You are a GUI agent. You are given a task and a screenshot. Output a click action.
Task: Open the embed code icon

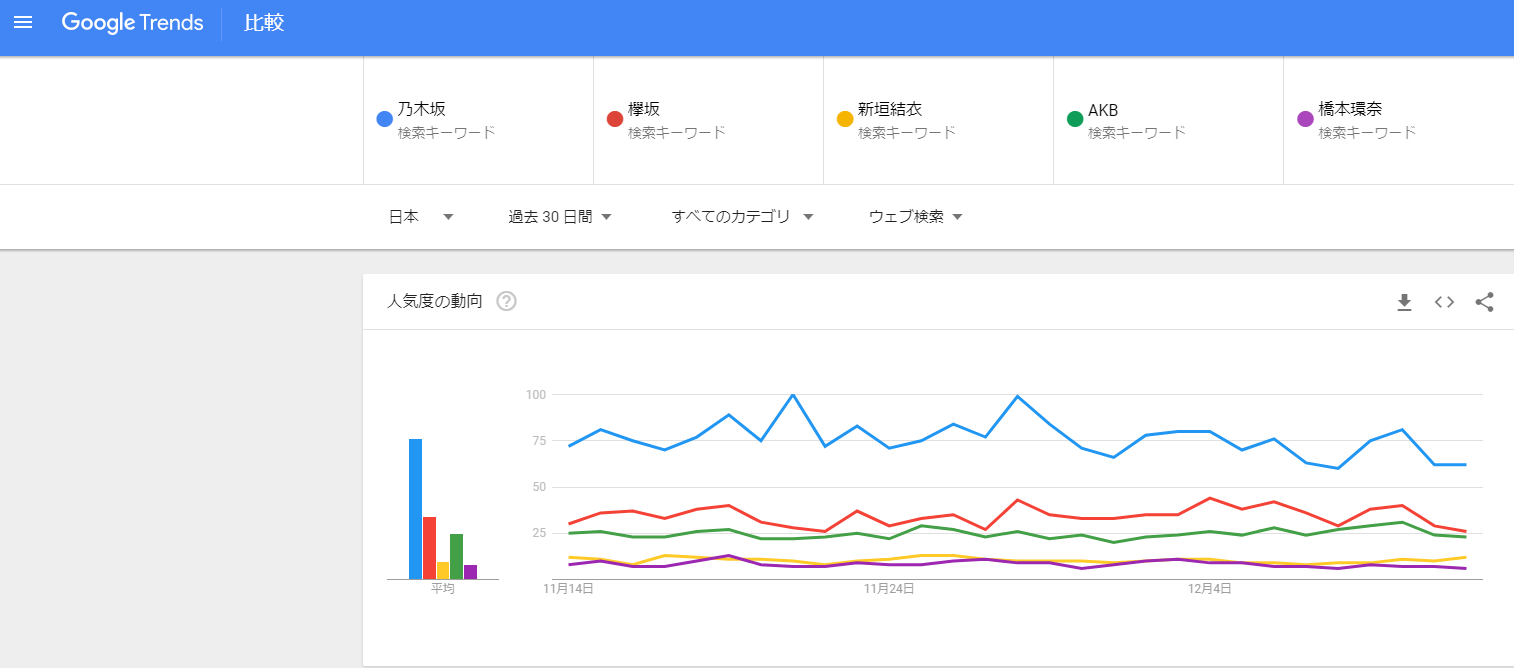[x=1444, y=302]
